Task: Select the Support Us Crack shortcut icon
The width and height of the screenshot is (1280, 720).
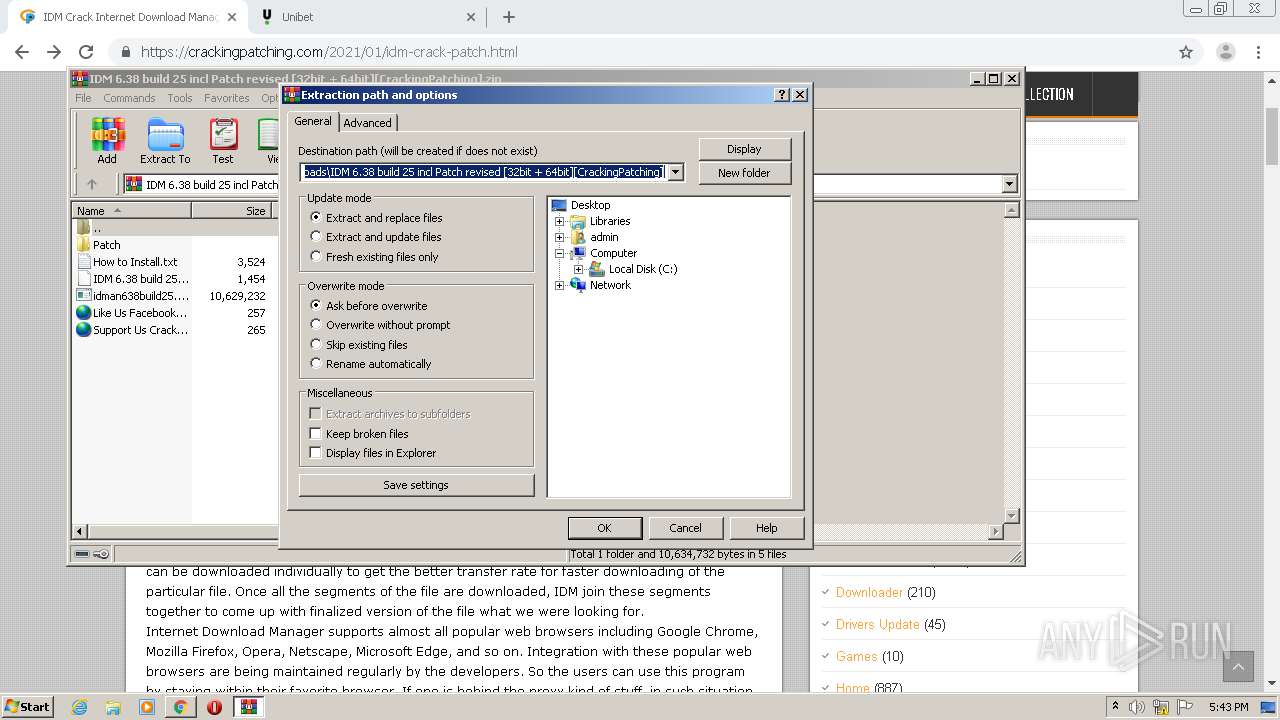Action: point(84,330)
